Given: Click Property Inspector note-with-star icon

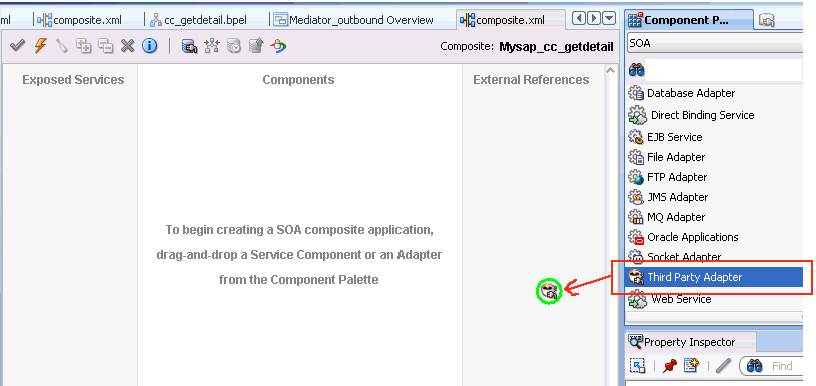Looking at the screenshot, I should [691, 366].
